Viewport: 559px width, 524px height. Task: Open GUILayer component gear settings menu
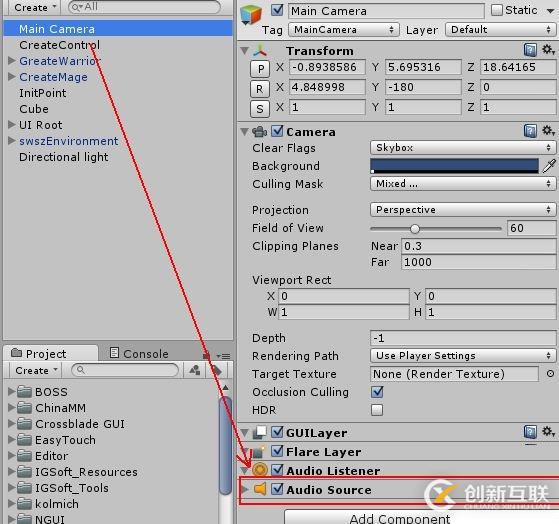(x=548, y=432)
